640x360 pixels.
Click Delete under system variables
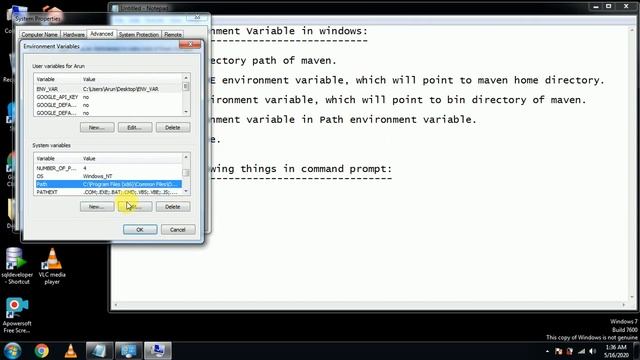[173, 207]
